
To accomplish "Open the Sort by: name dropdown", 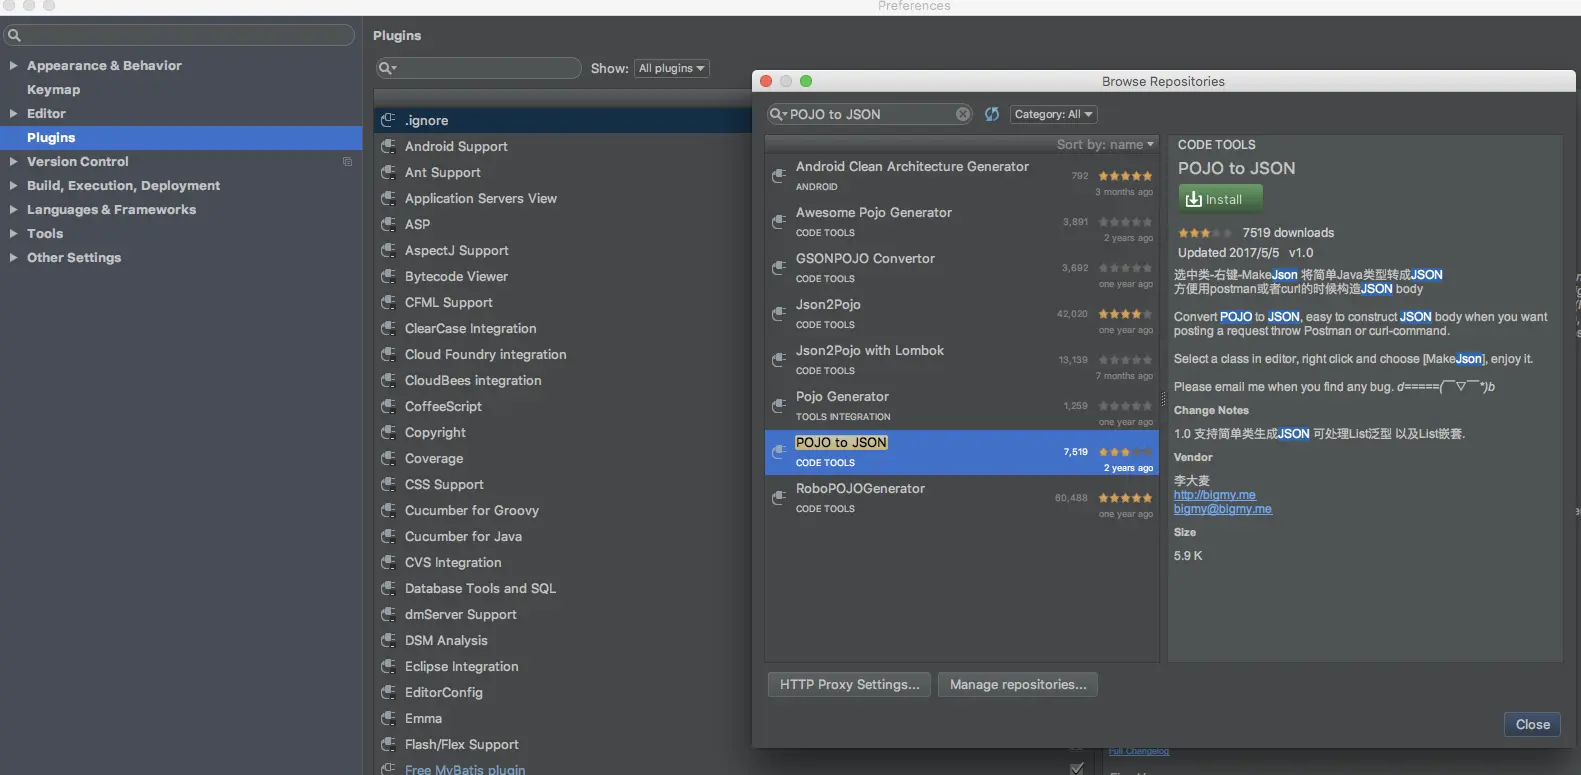I will coord(1105,145).
